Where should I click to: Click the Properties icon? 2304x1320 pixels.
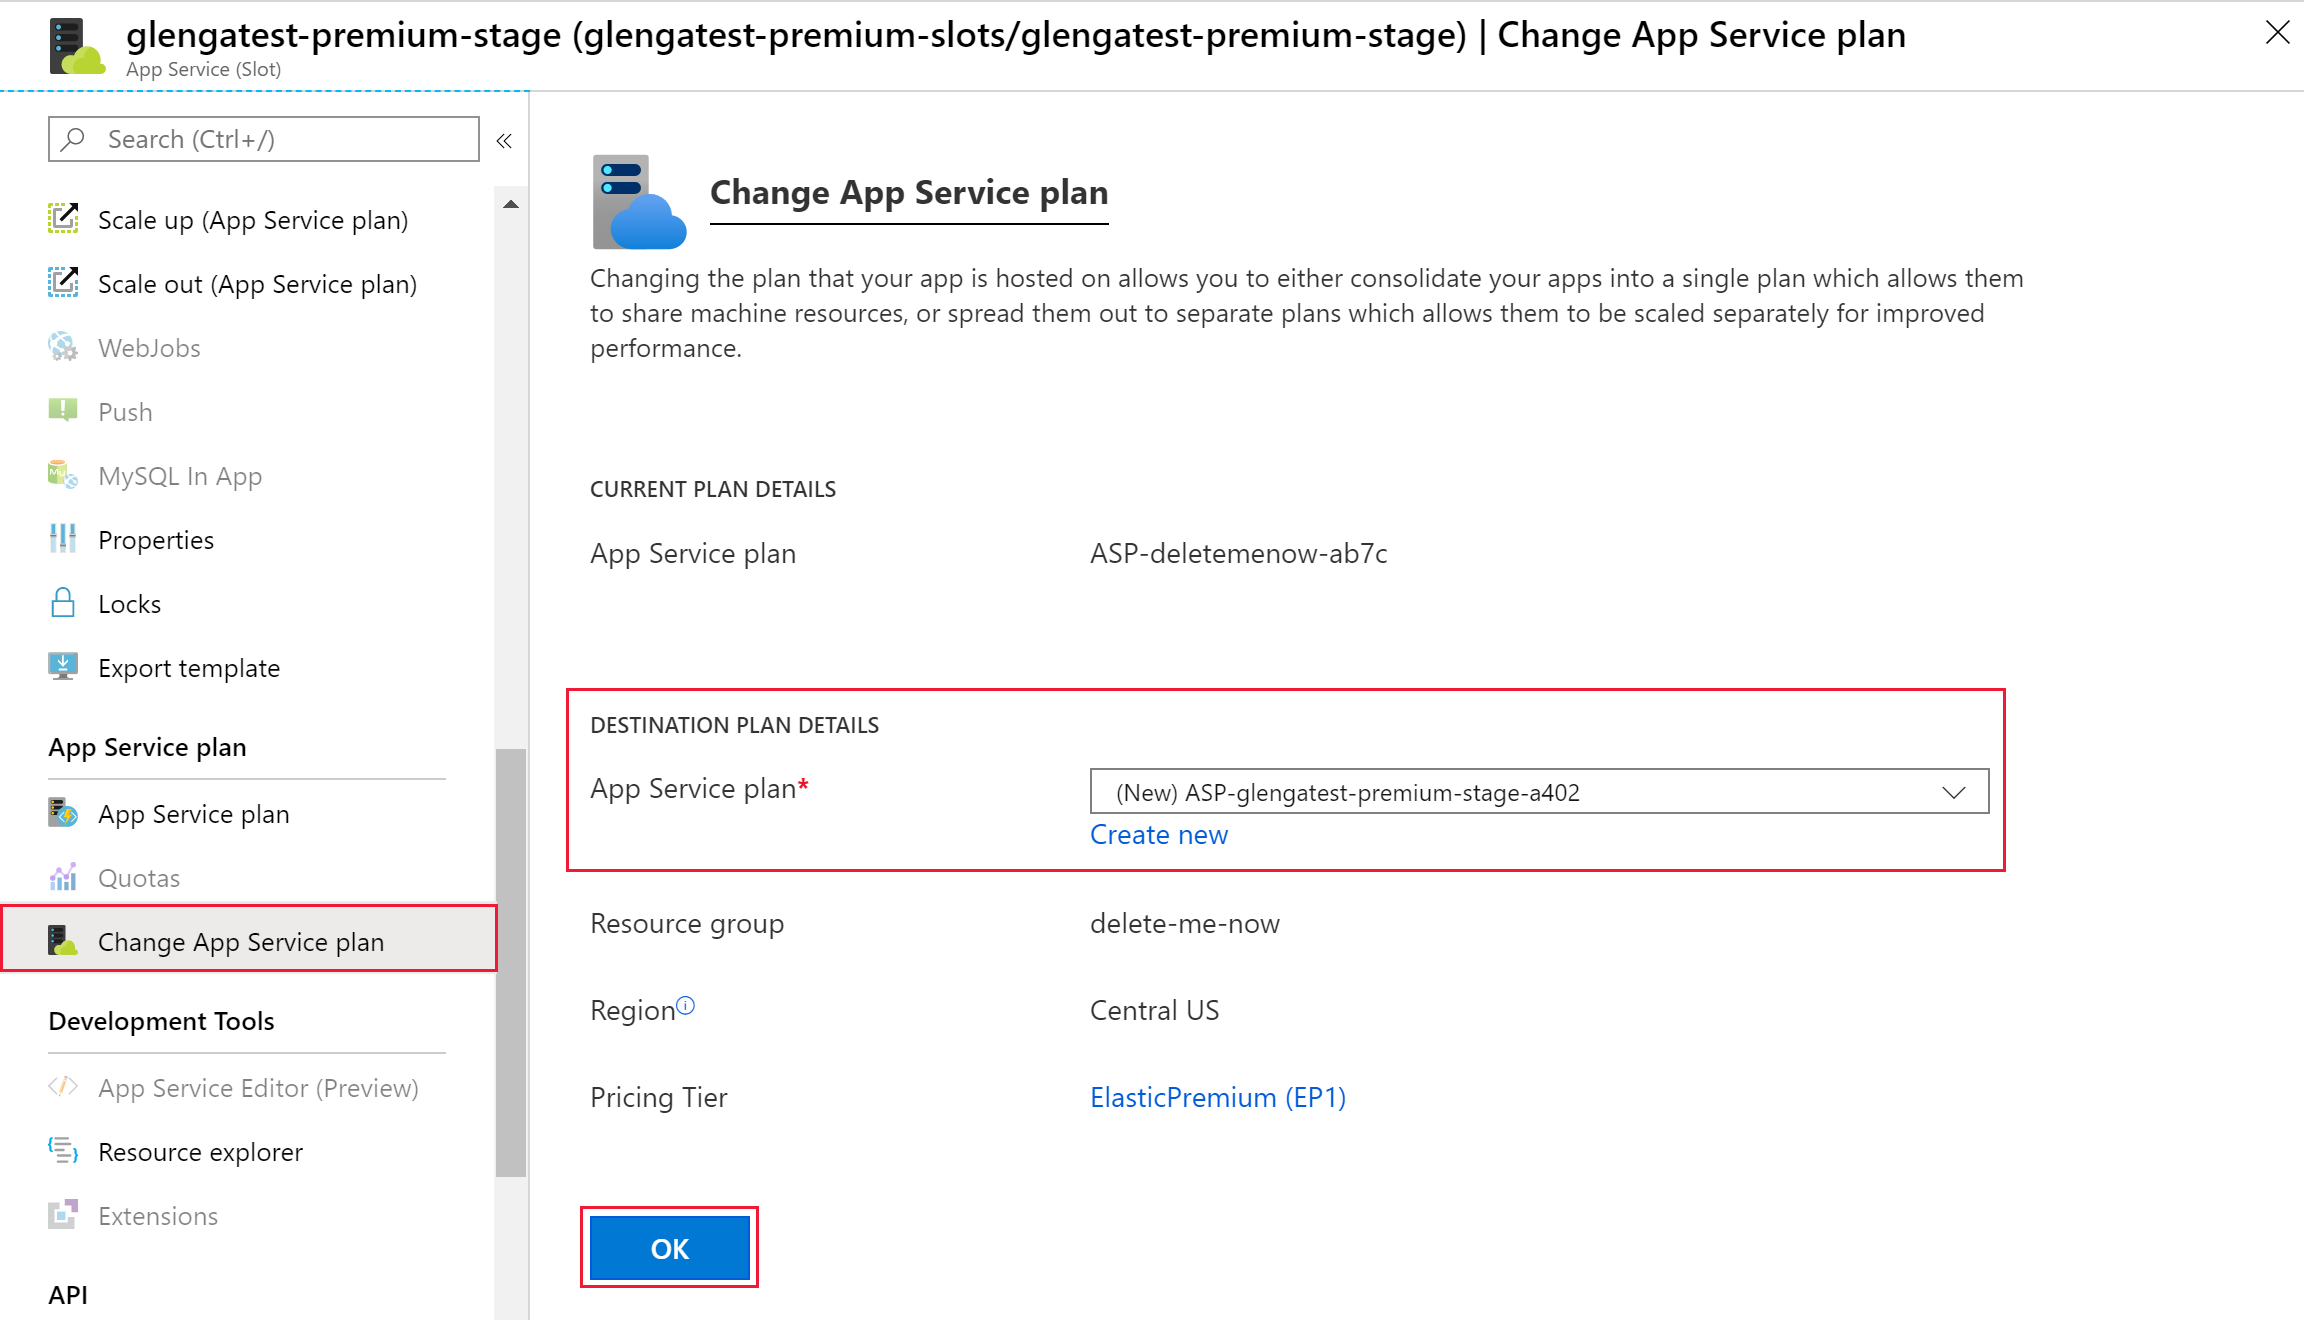pos(63,540)
